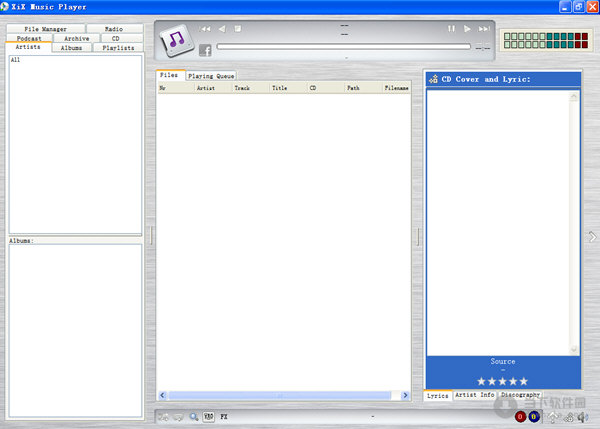Stop playback with the square button
This screenshot has height=429, width=600.
238,29
